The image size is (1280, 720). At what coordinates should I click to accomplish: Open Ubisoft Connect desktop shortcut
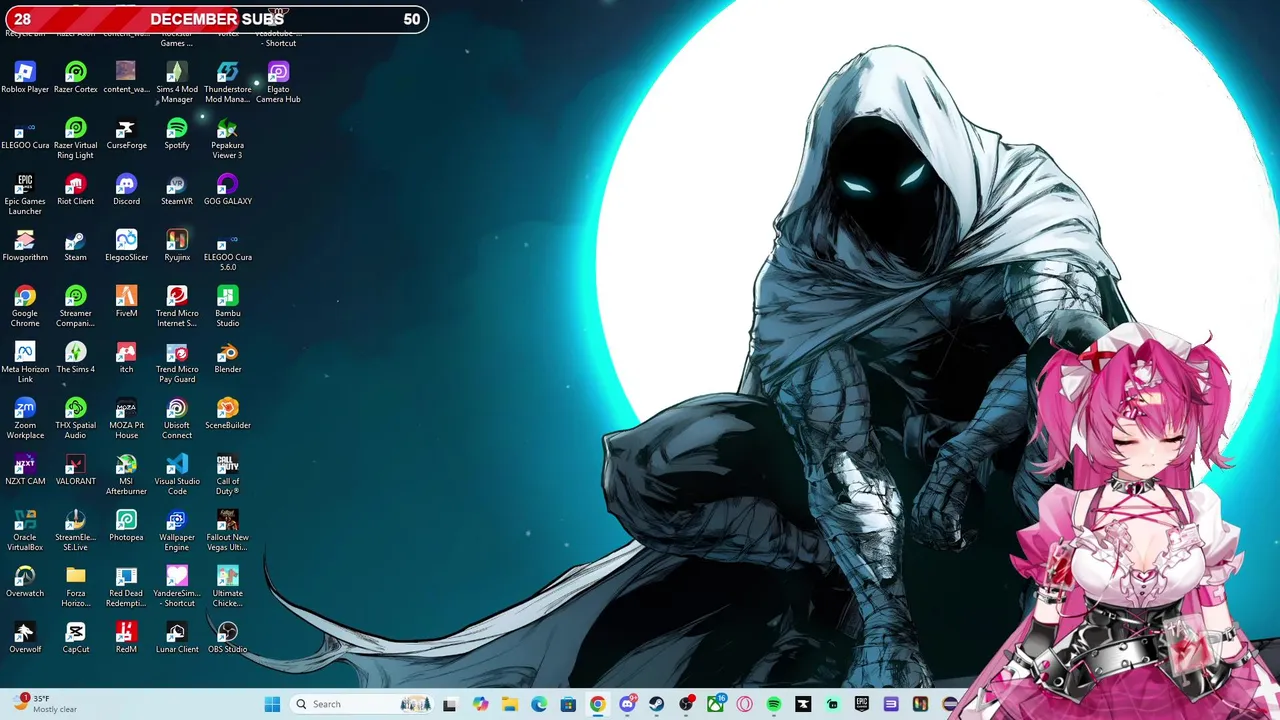click(x=177, y=419)
